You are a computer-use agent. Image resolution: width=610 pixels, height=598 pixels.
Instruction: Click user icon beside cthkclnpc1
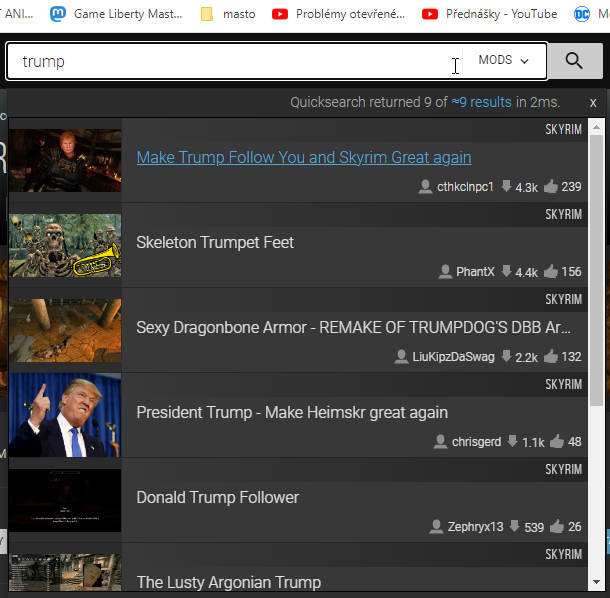click(425, 187)
